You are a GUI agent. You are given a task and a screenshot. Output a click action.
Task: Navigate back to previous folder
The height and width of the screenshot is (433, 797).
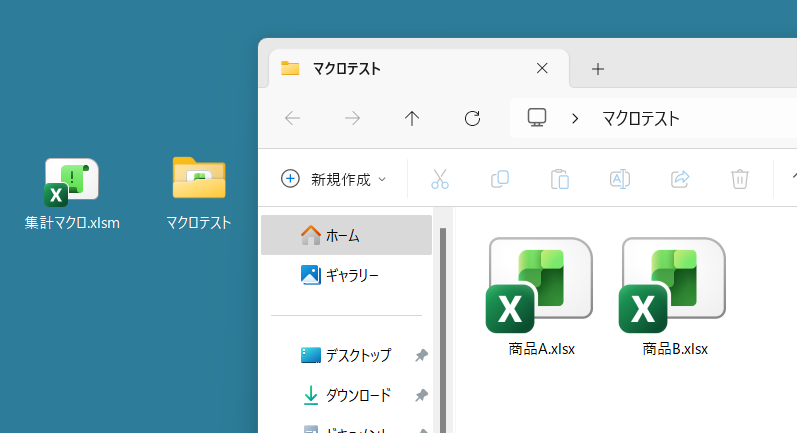click(293, 118)
